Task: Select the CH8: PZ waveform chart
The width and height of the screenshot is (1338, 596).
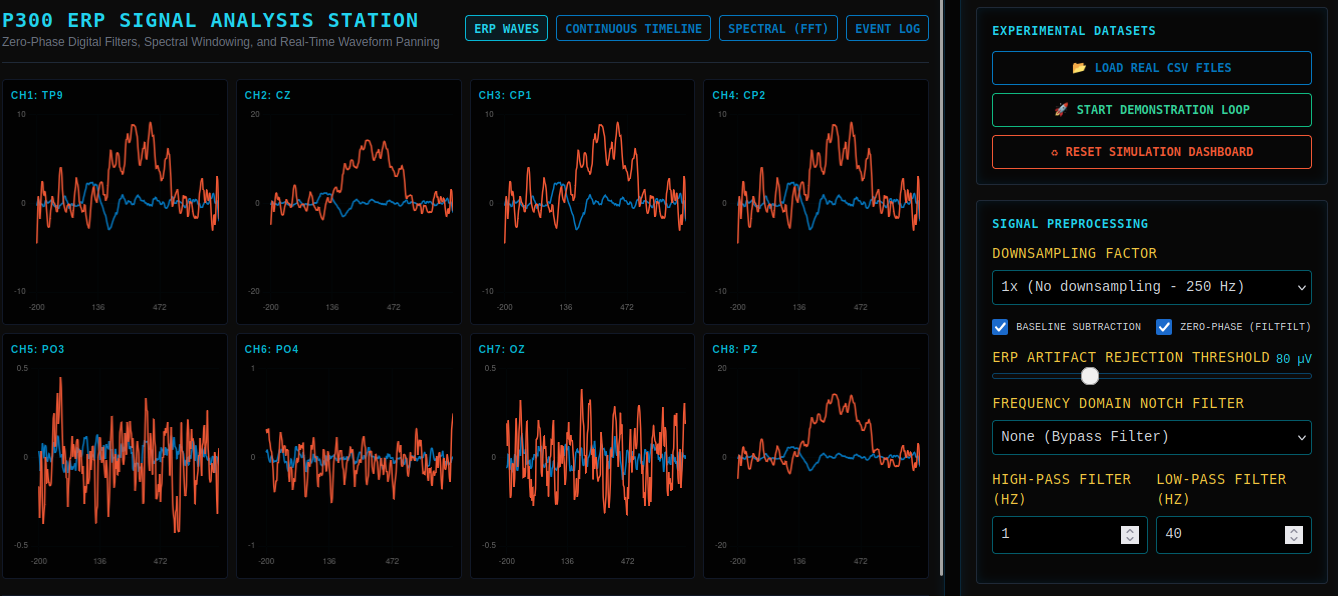Action: (816, 456)
